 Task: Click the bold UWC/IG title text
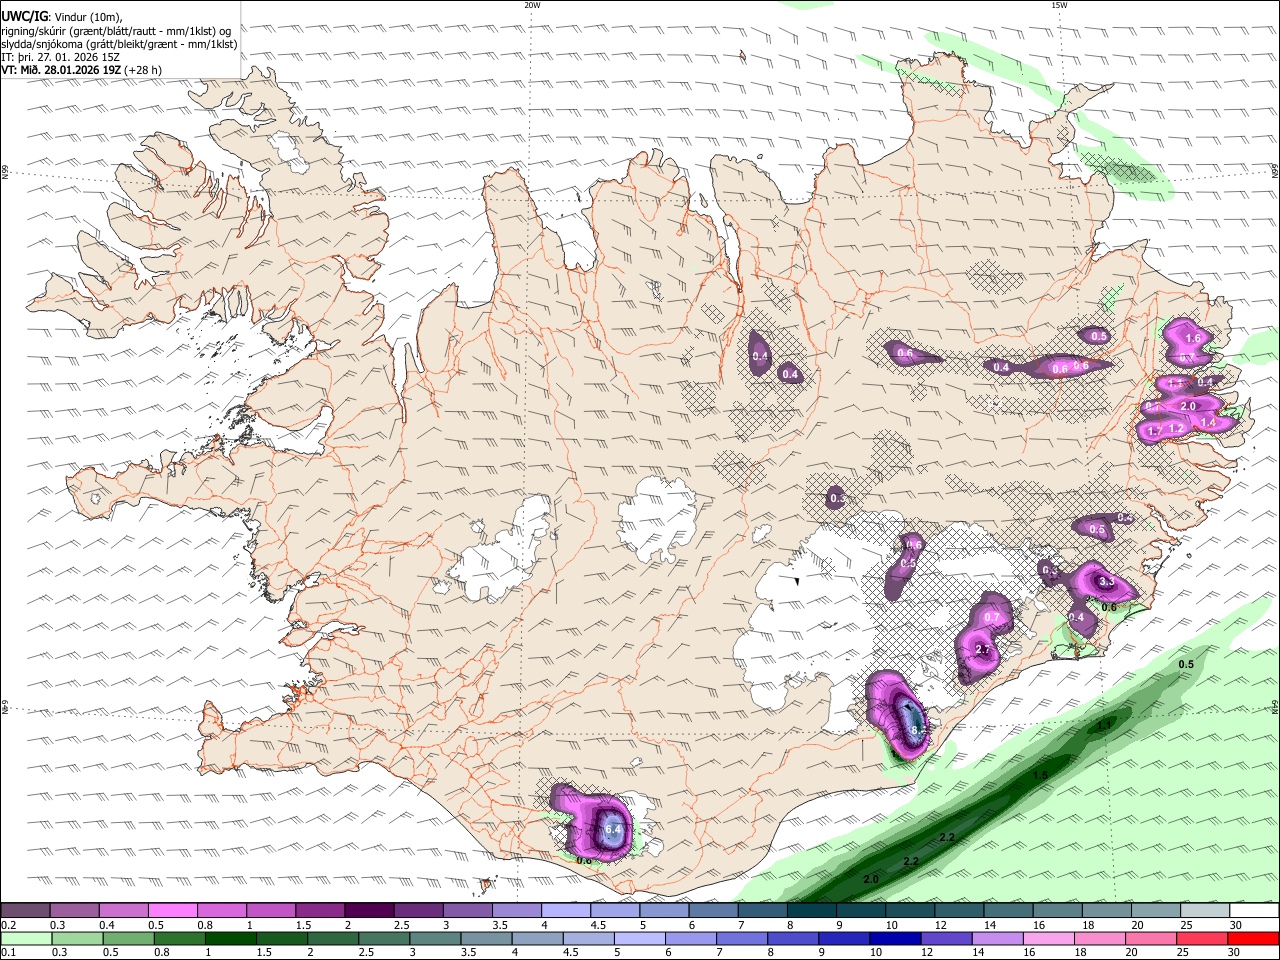coord(25,15)
